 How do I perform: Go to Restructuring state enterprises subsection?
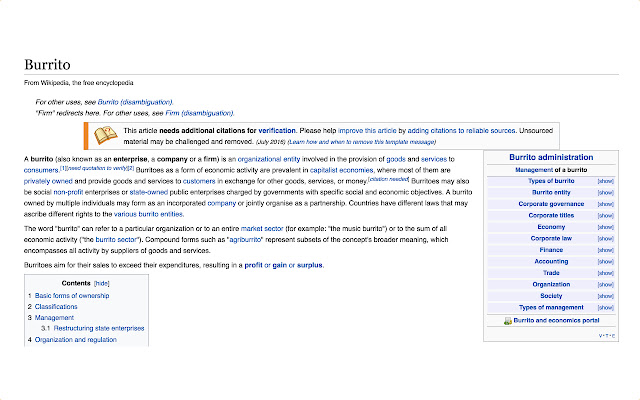99,328
